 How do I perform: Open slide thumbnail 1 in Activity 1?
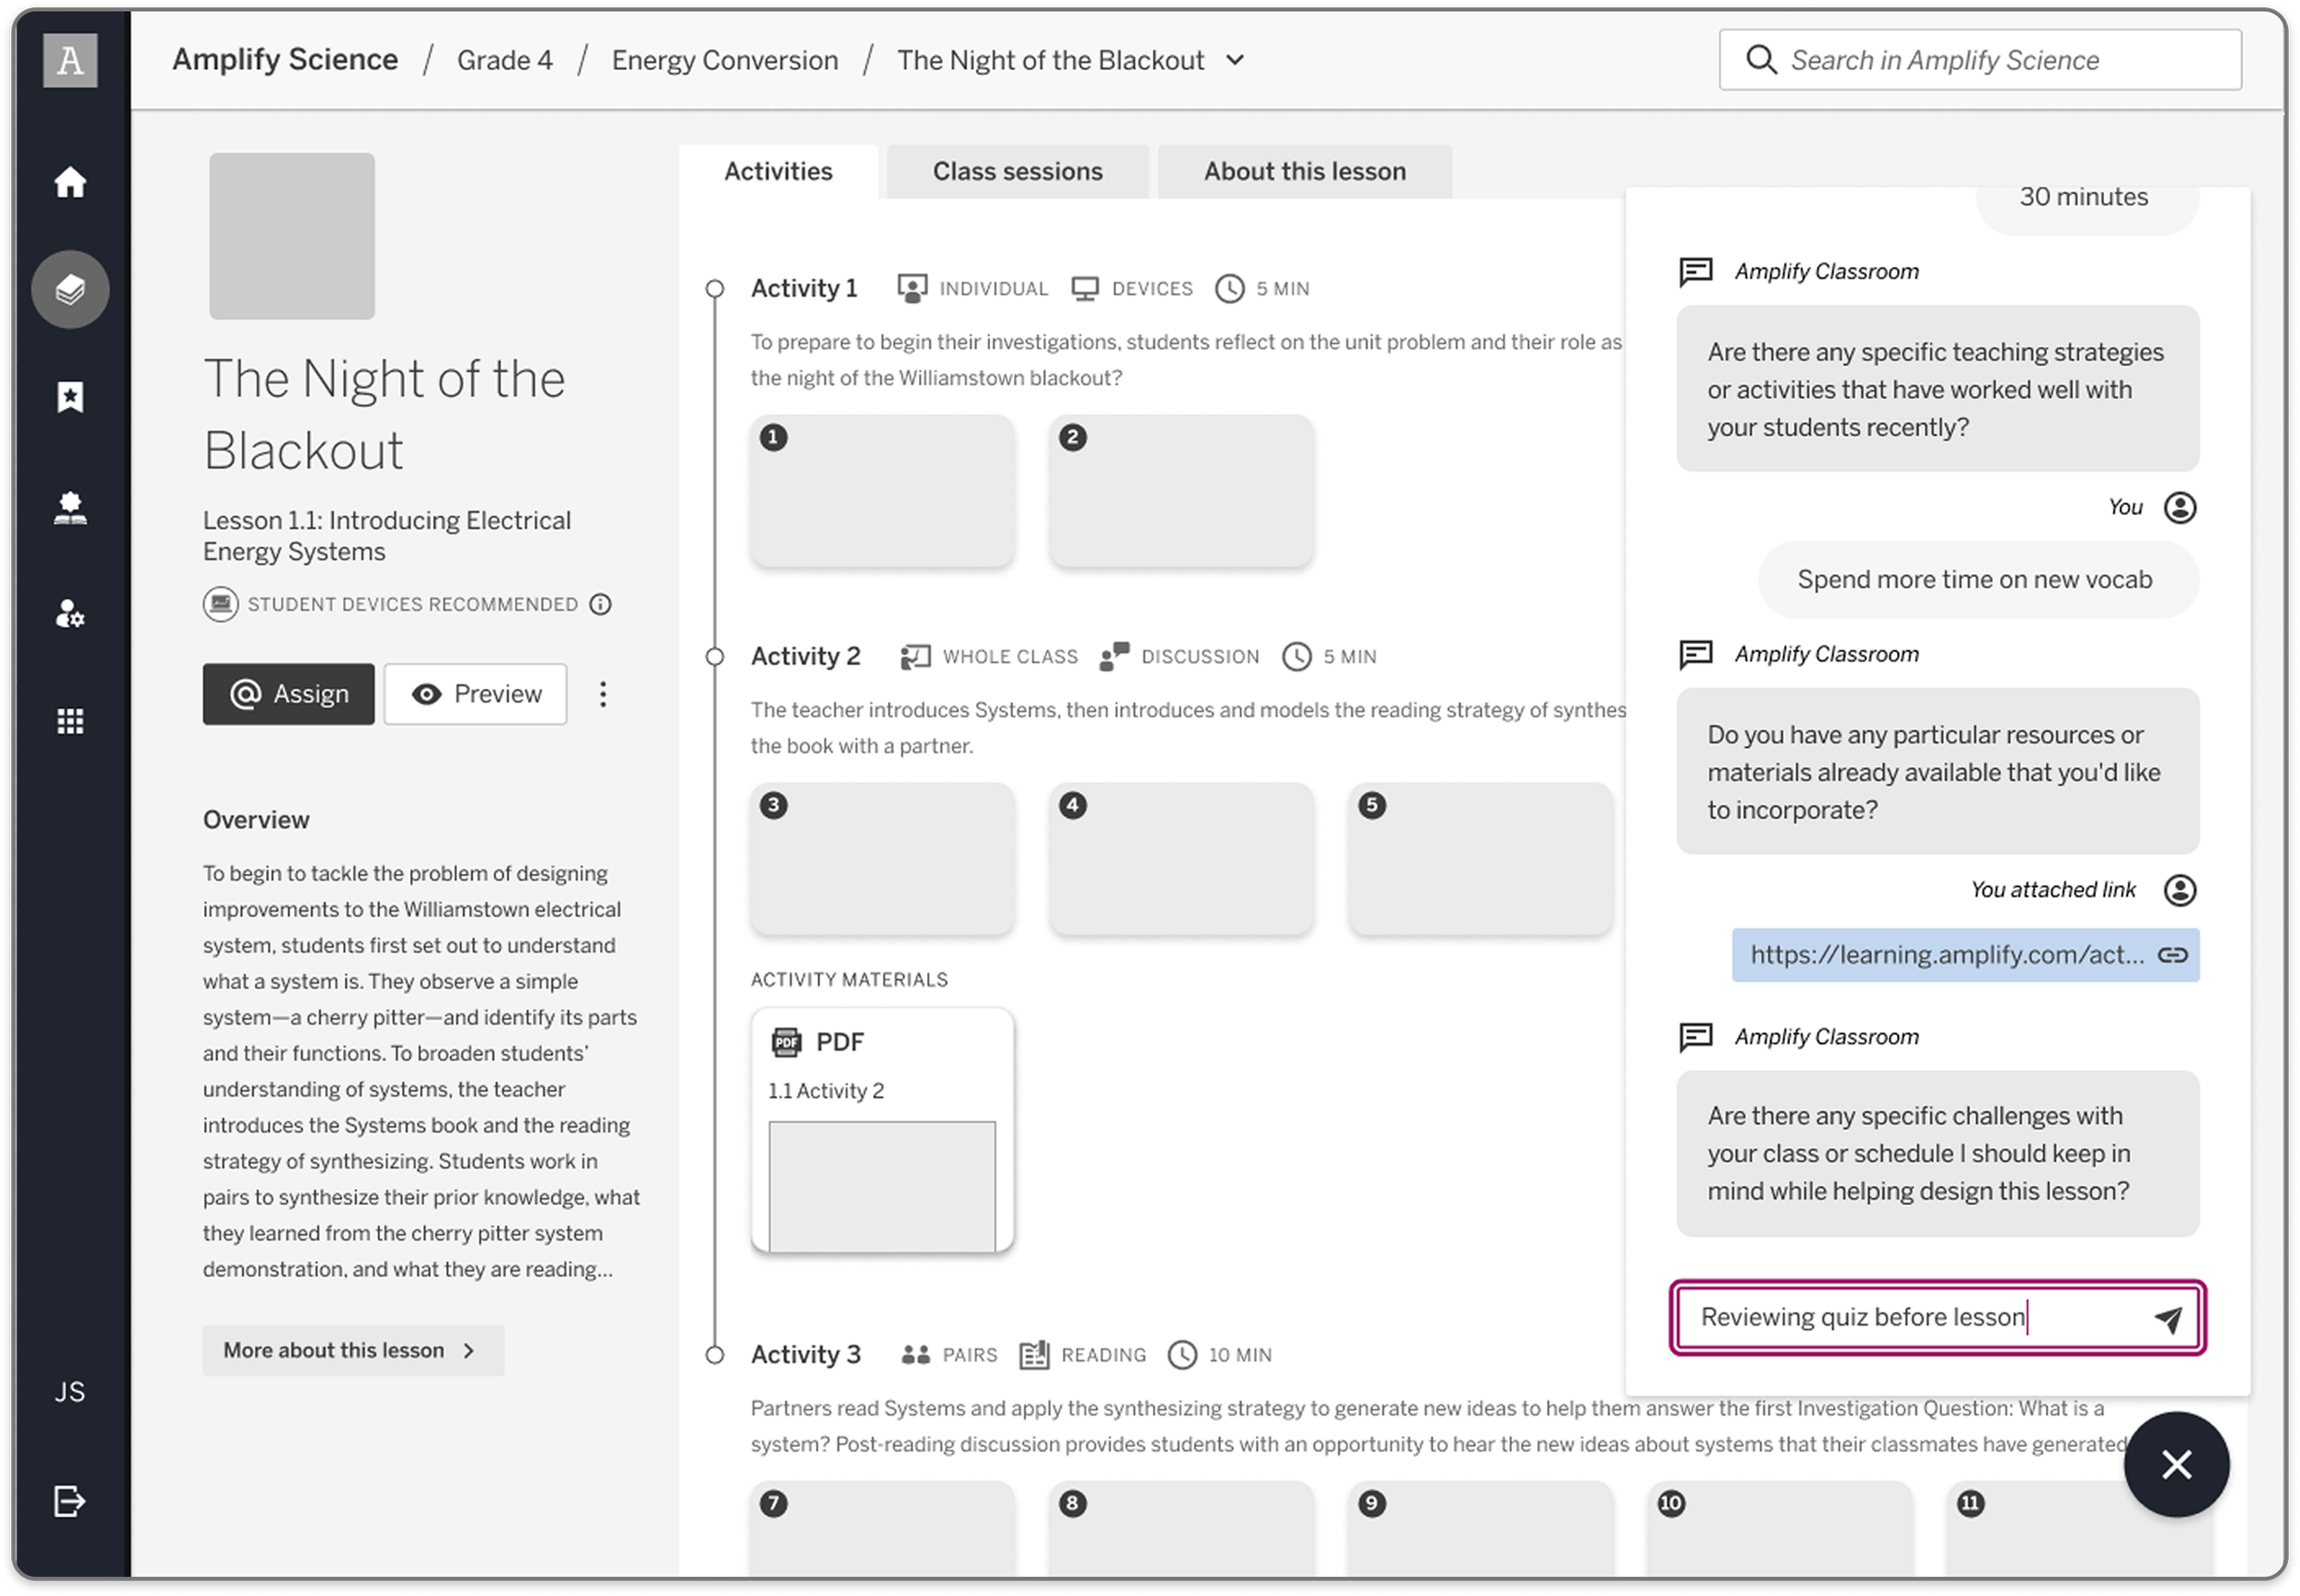[x=883, y=492]
